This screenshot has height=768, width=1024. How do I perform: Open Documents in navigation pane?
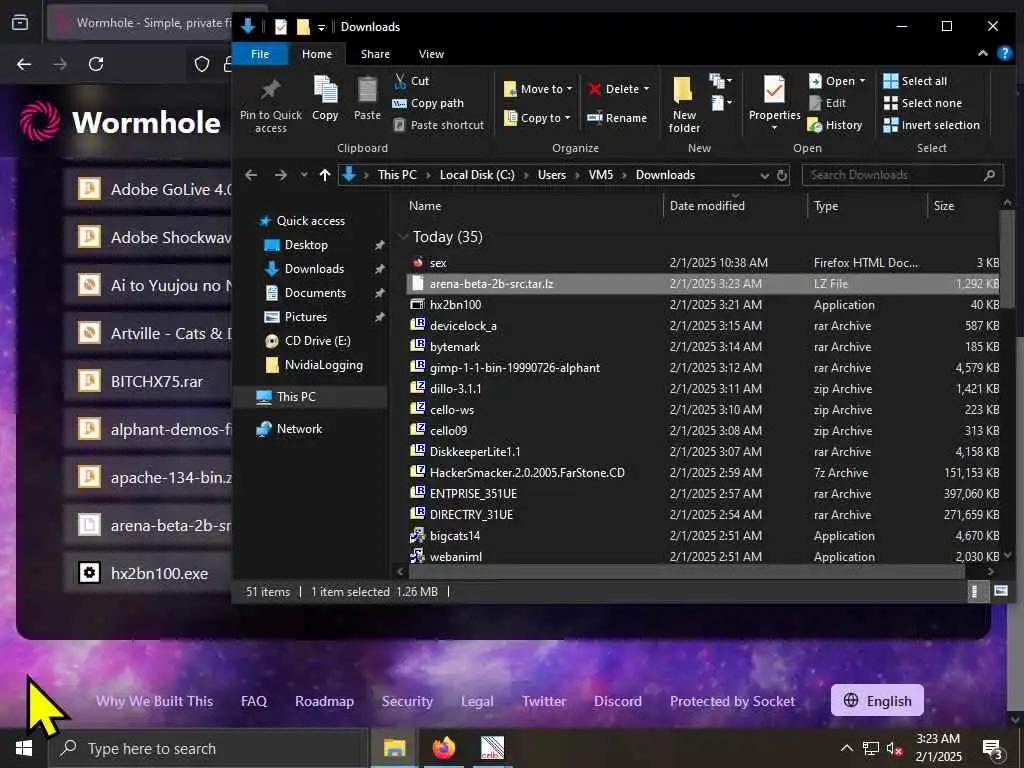coord(315,293)
